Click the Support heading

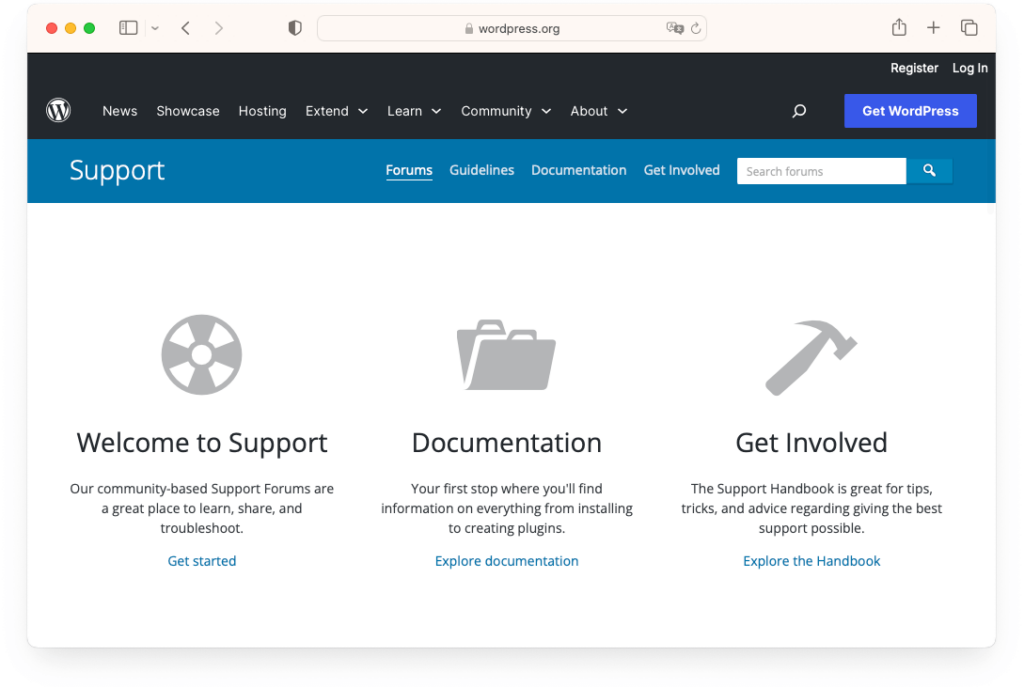[117, 171]
